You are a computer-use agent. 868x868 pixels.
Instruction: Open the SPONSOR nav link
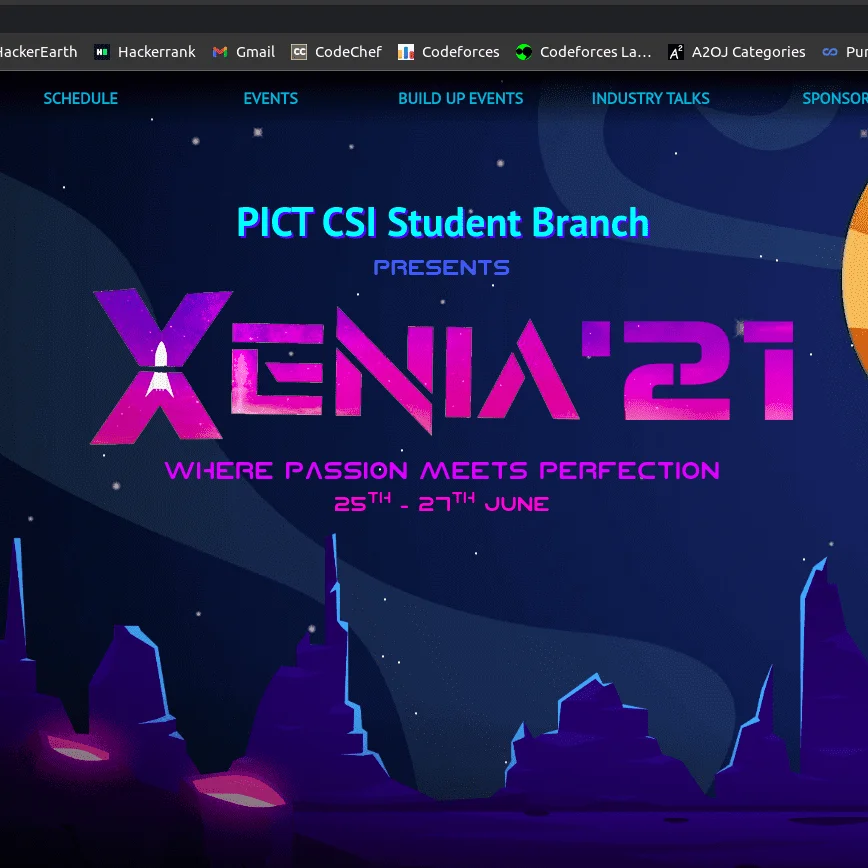(x=834, y=98)
